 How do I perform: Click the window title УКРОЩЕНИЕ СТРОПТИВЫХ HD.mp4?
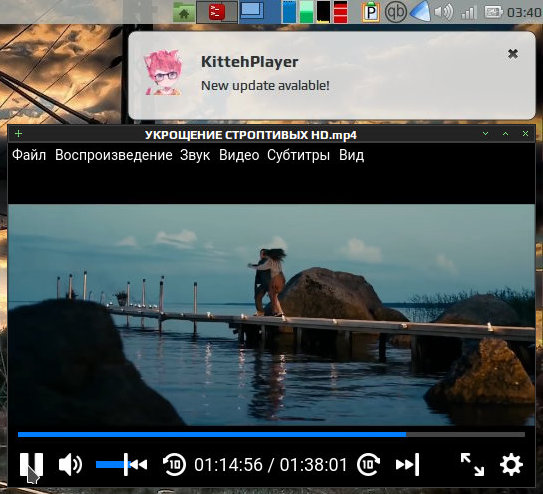tap(251, 135)
